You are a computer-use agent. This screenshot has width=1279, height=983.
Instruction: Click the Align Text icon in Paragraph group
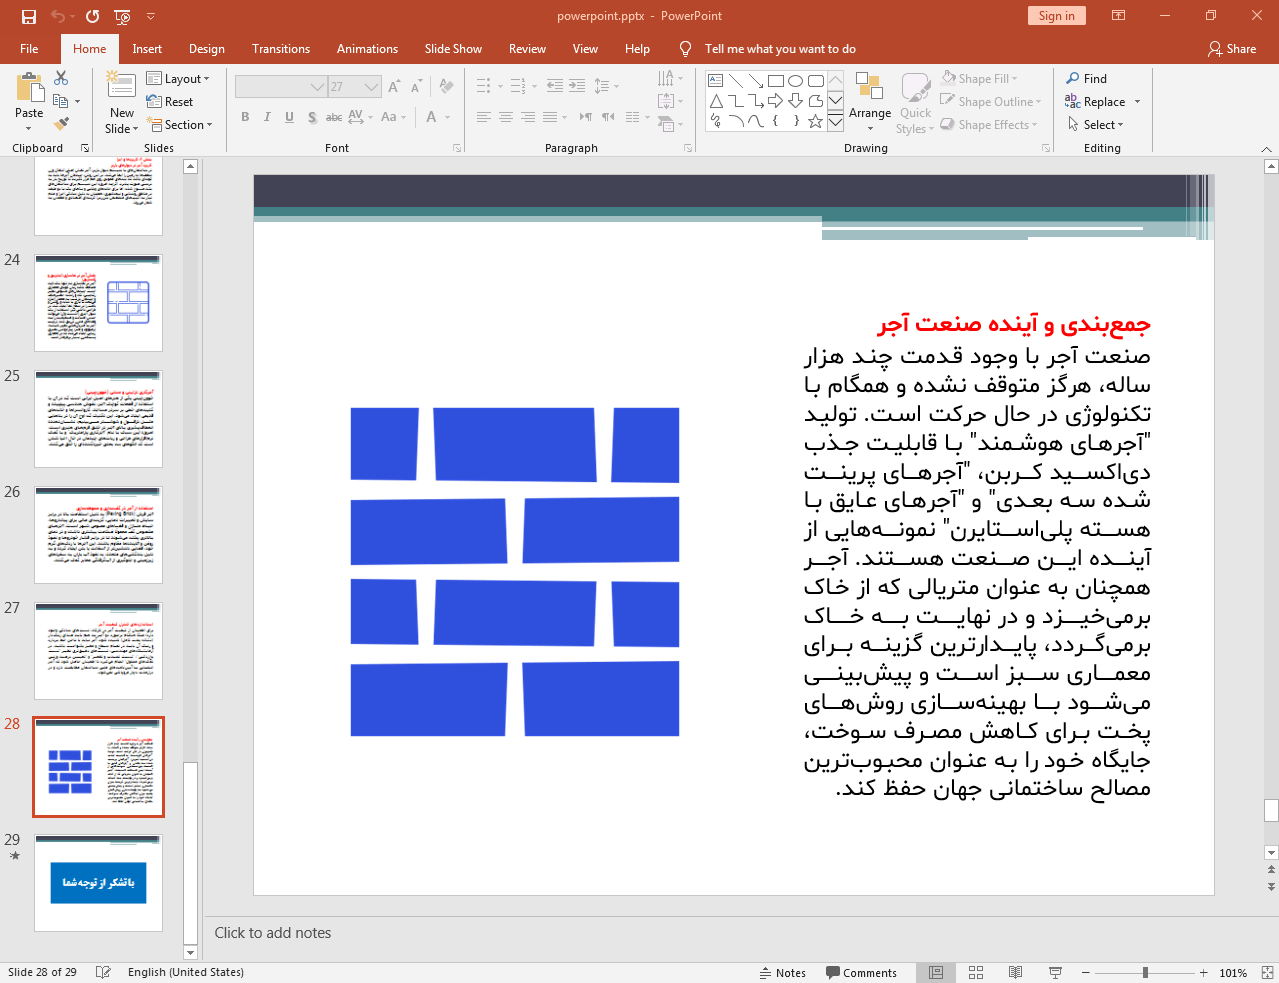[667, 101]
